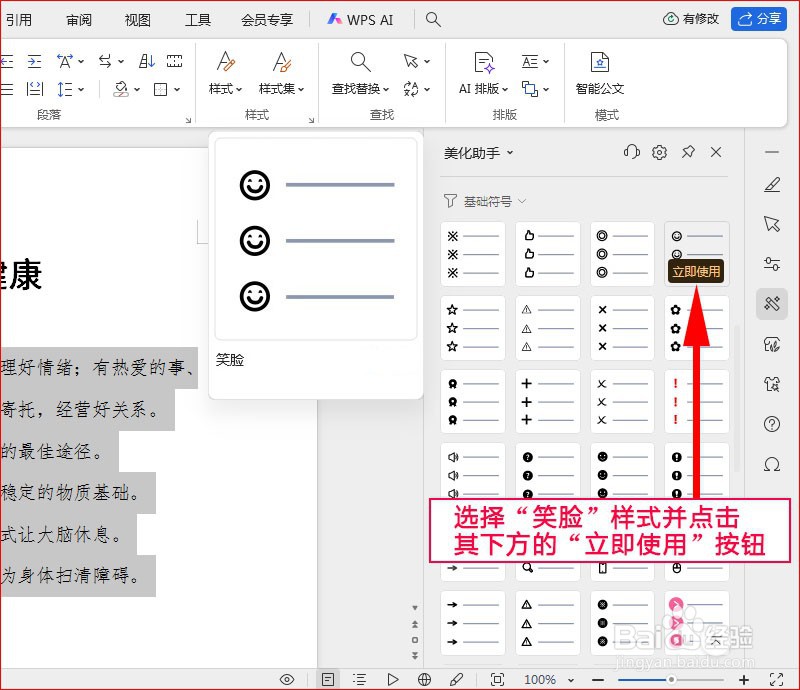This screenshot has width=800, height=690.
Task: Open the headphones help icon in the panel
Action: pos(632,152)
